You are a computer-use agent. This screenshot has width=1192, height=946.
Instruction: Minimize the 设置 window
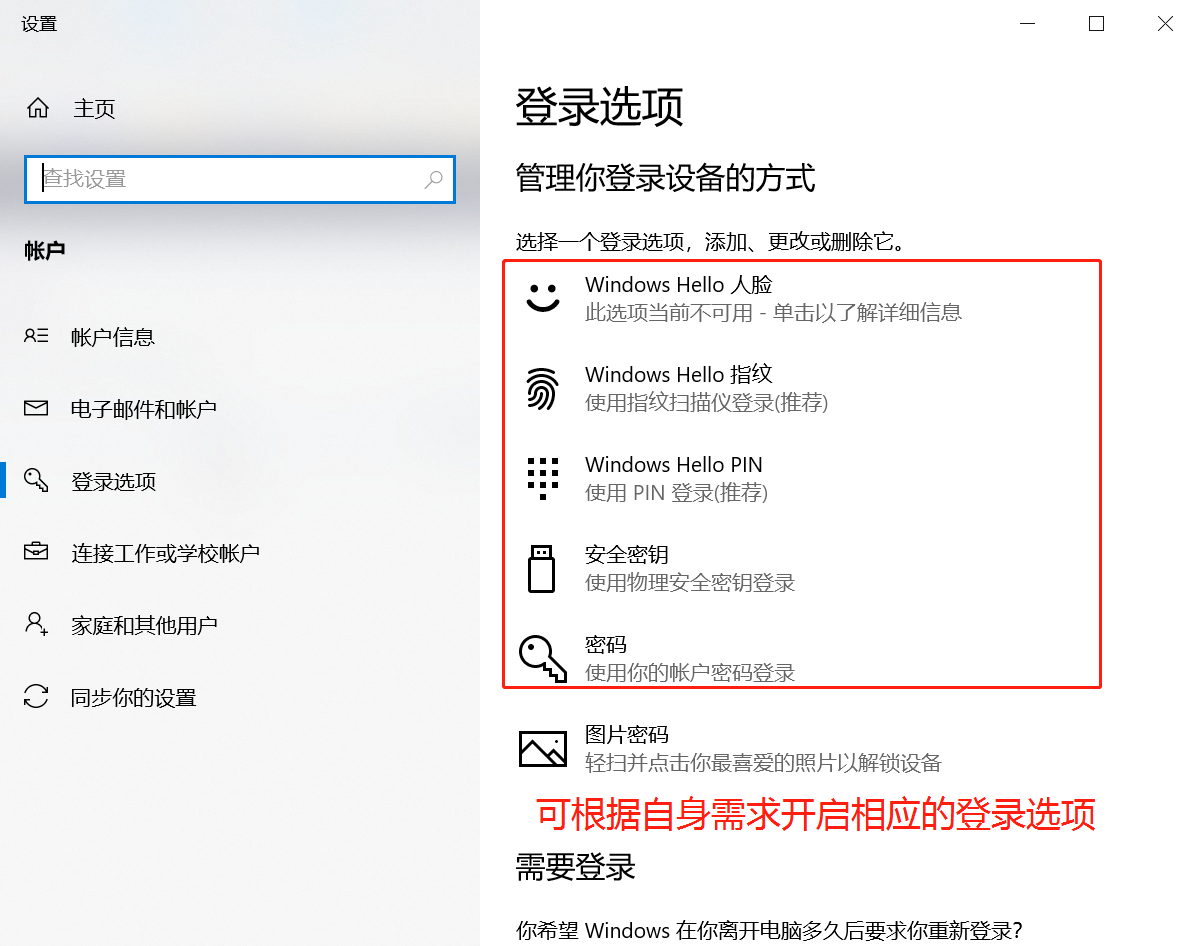click(x=1028, y=24)
